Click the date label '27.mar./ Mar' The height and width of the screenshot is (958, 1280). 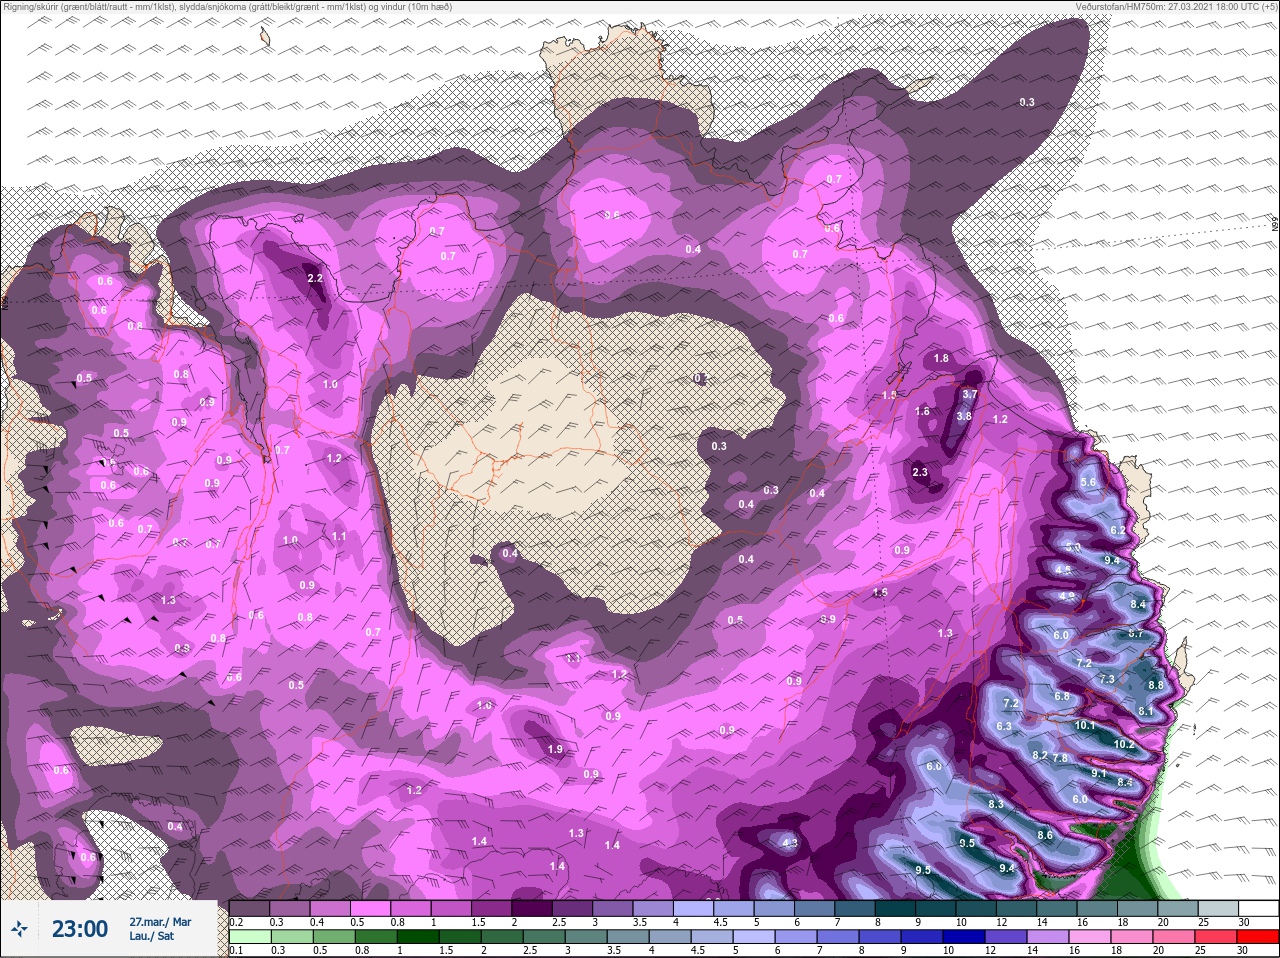(160, 922)
